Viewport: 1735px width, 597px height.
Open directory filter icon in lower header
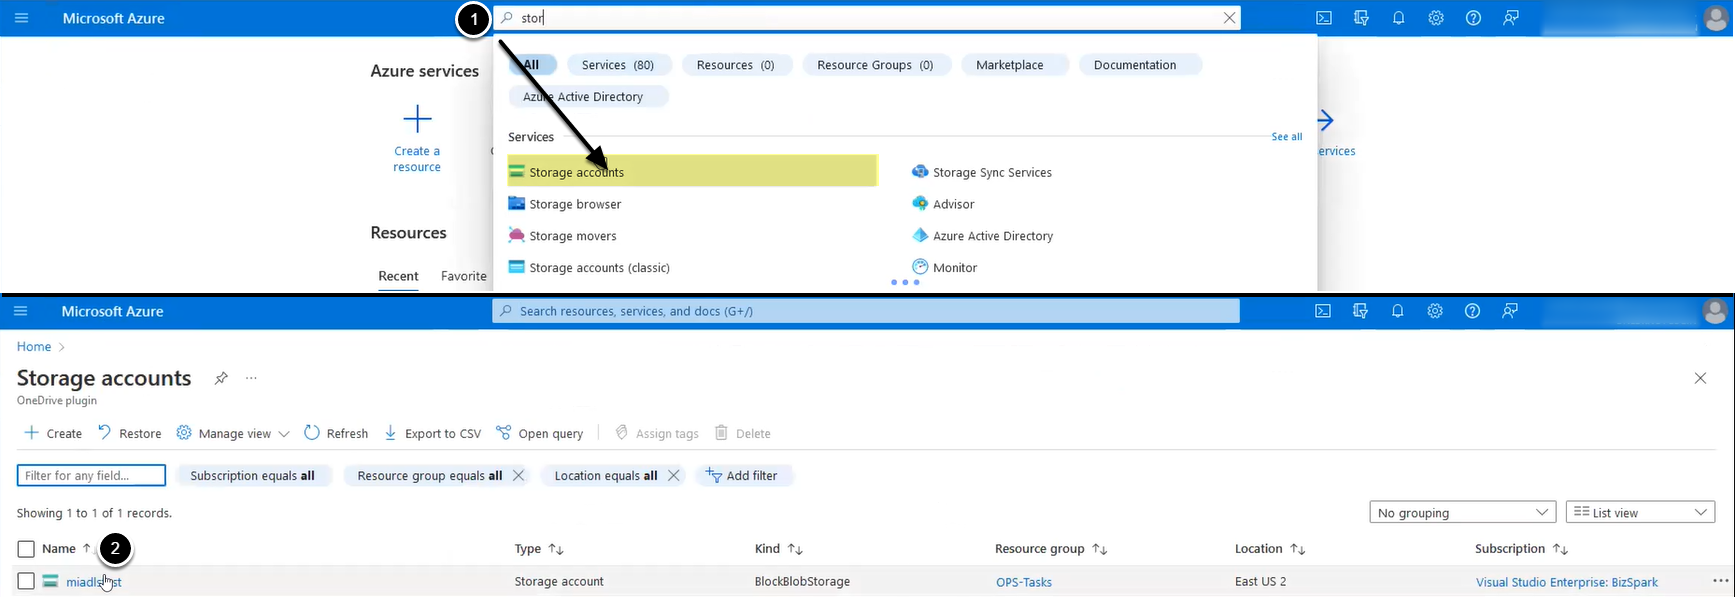point(1360,311)
